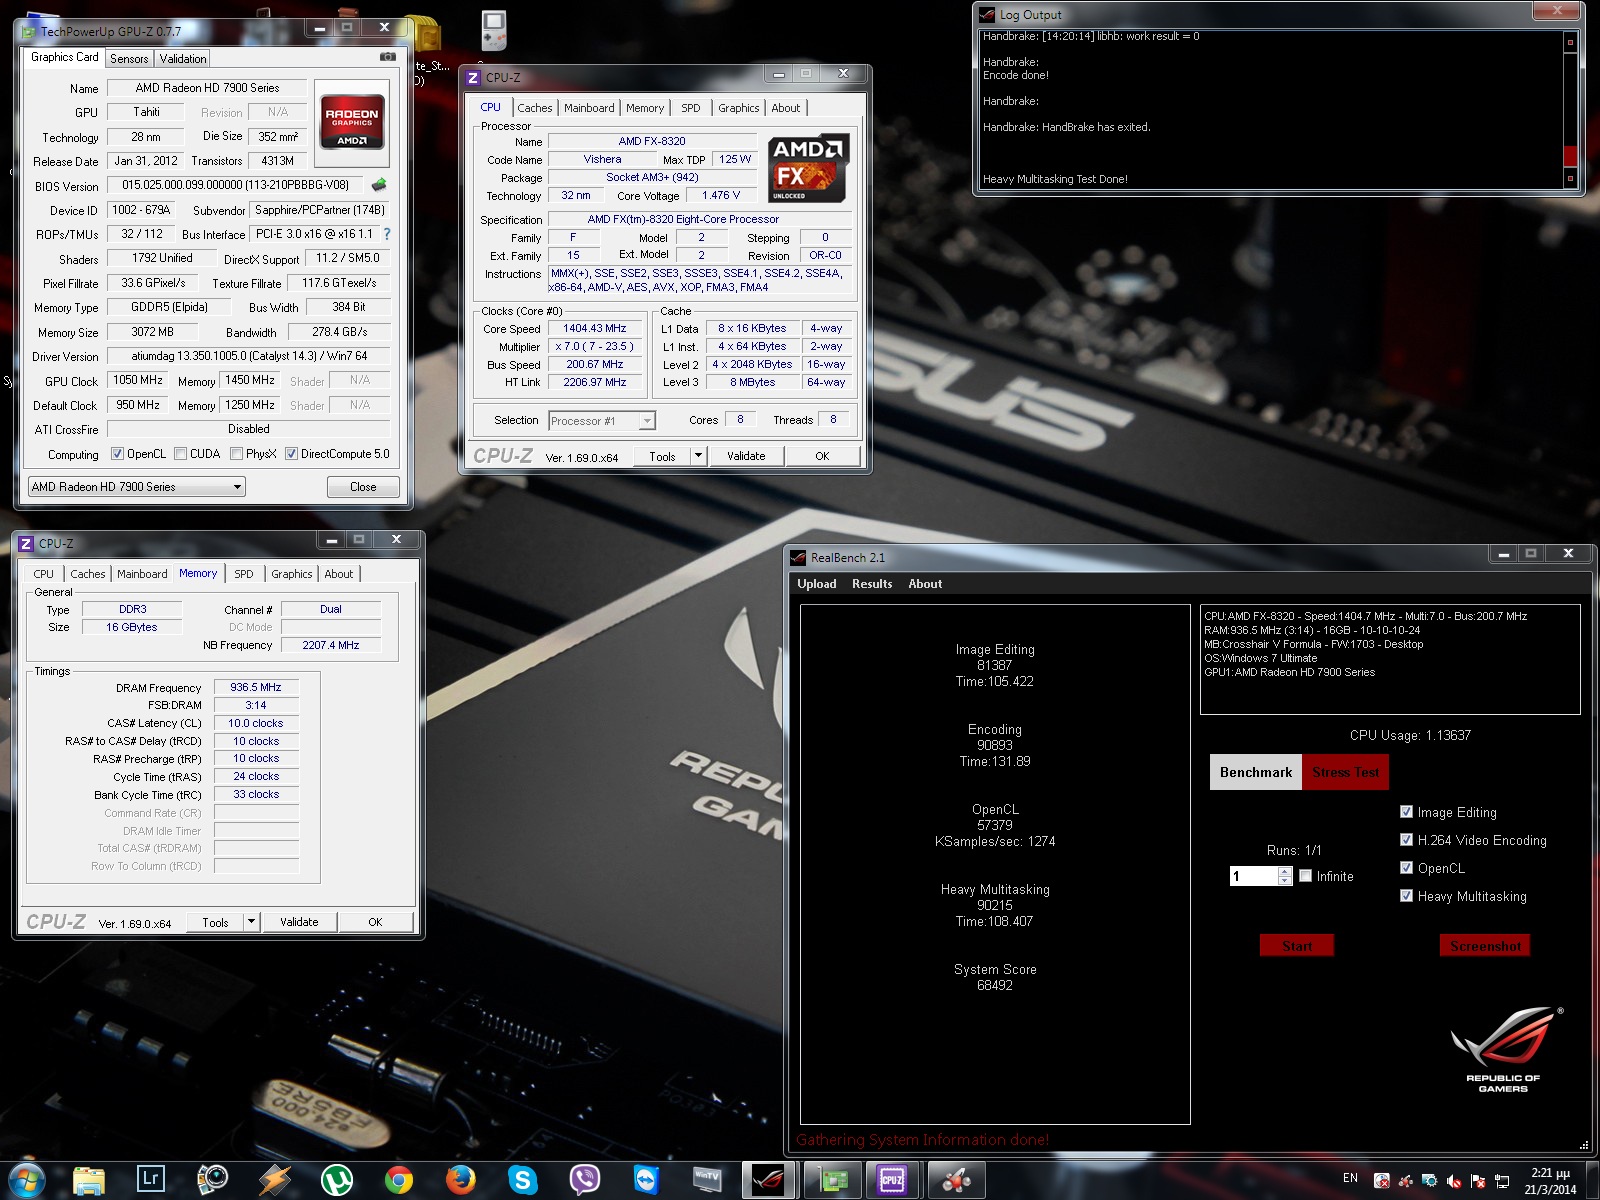Viewport: 1600px width, 1200px height.
Task: Switch to RealBench taskbar button
Action: 769,1180
